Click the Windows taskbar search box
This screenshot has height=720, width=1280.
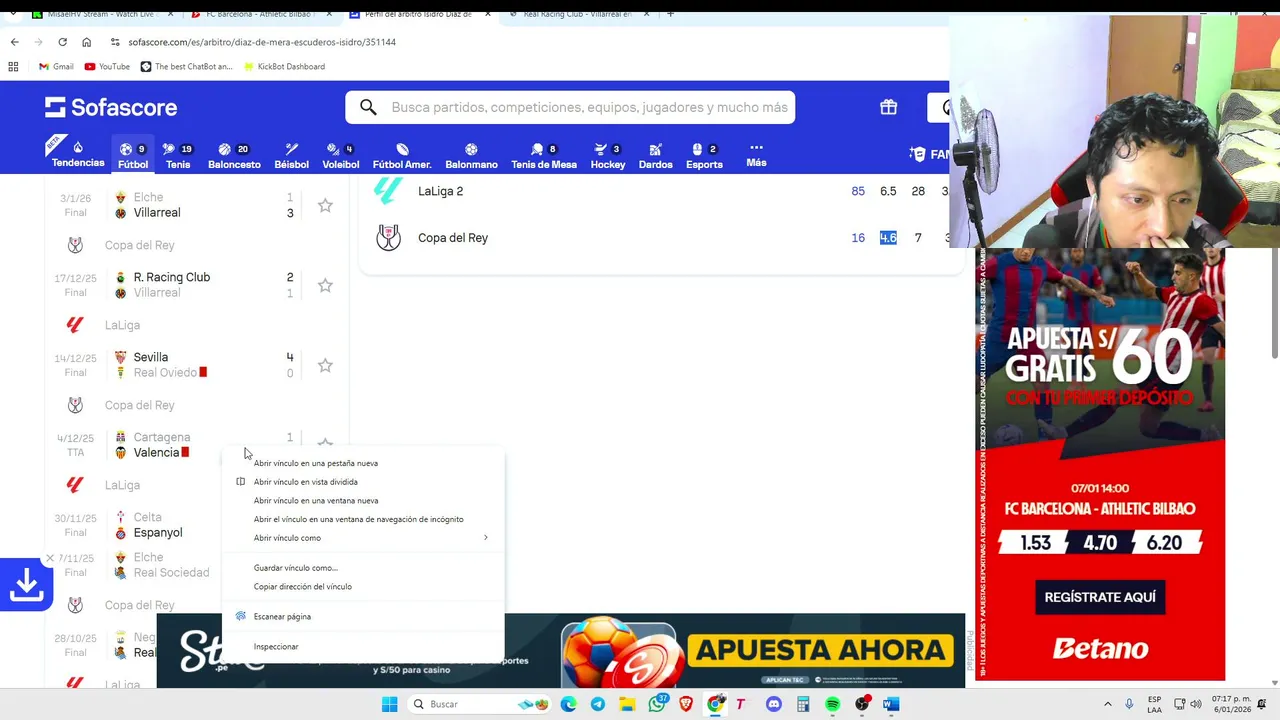(x=480, y=704)
